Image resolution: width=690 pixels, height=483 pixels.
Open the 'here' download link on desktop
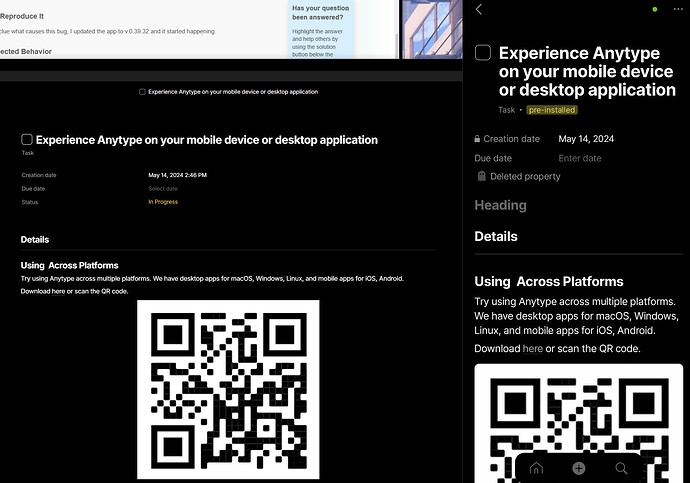point(58,291)
